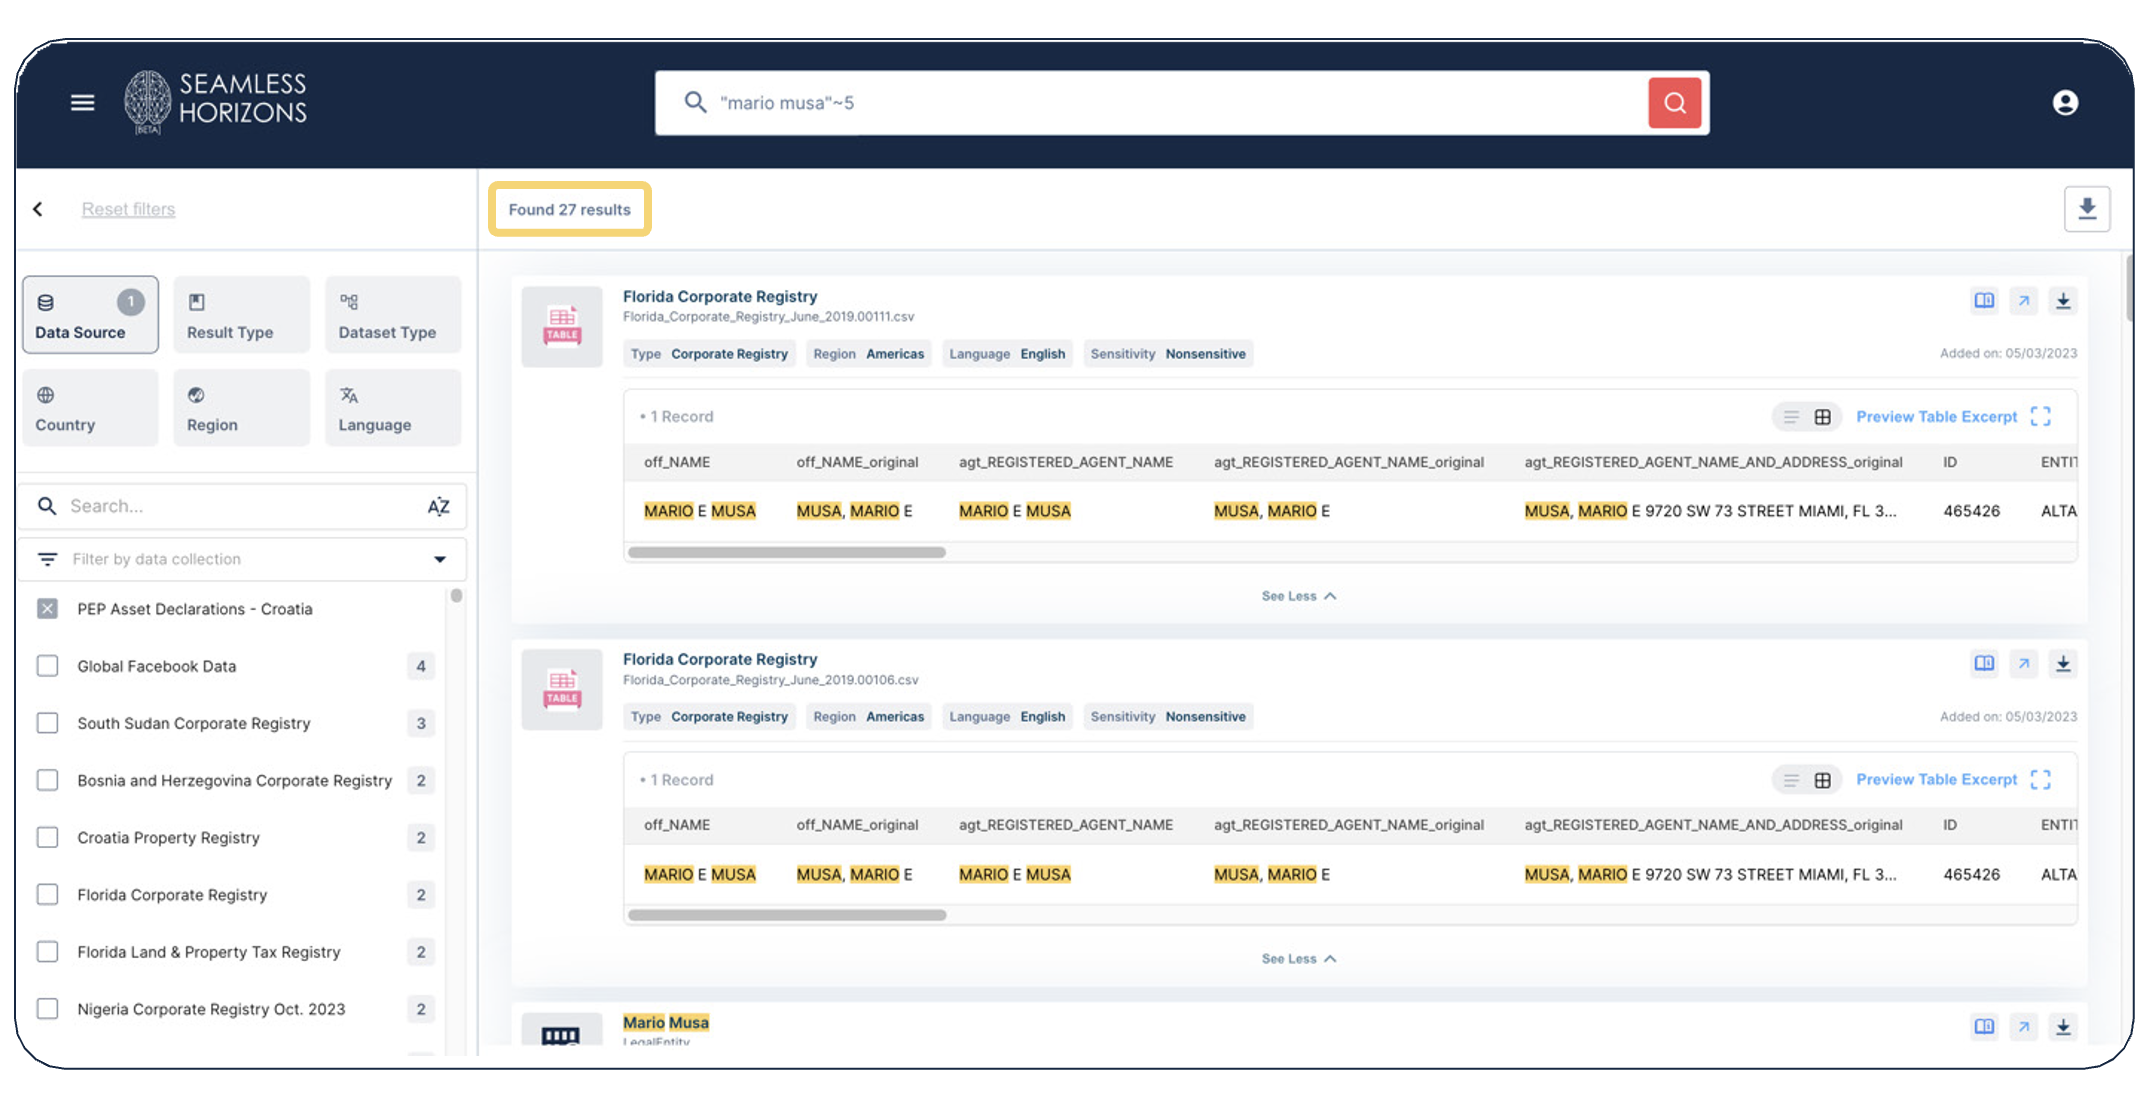This screenshot has height=1098, width=2156.
Task: Focus the main search query field
Action: tap(1150, 103)
